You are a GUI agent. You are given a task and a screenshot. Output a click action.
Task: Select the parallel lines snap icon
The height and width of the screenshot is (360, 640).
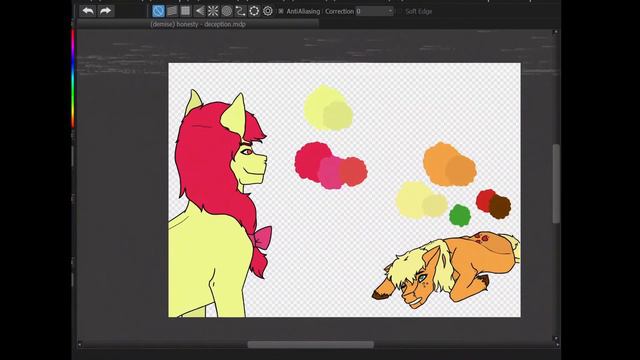172,11
